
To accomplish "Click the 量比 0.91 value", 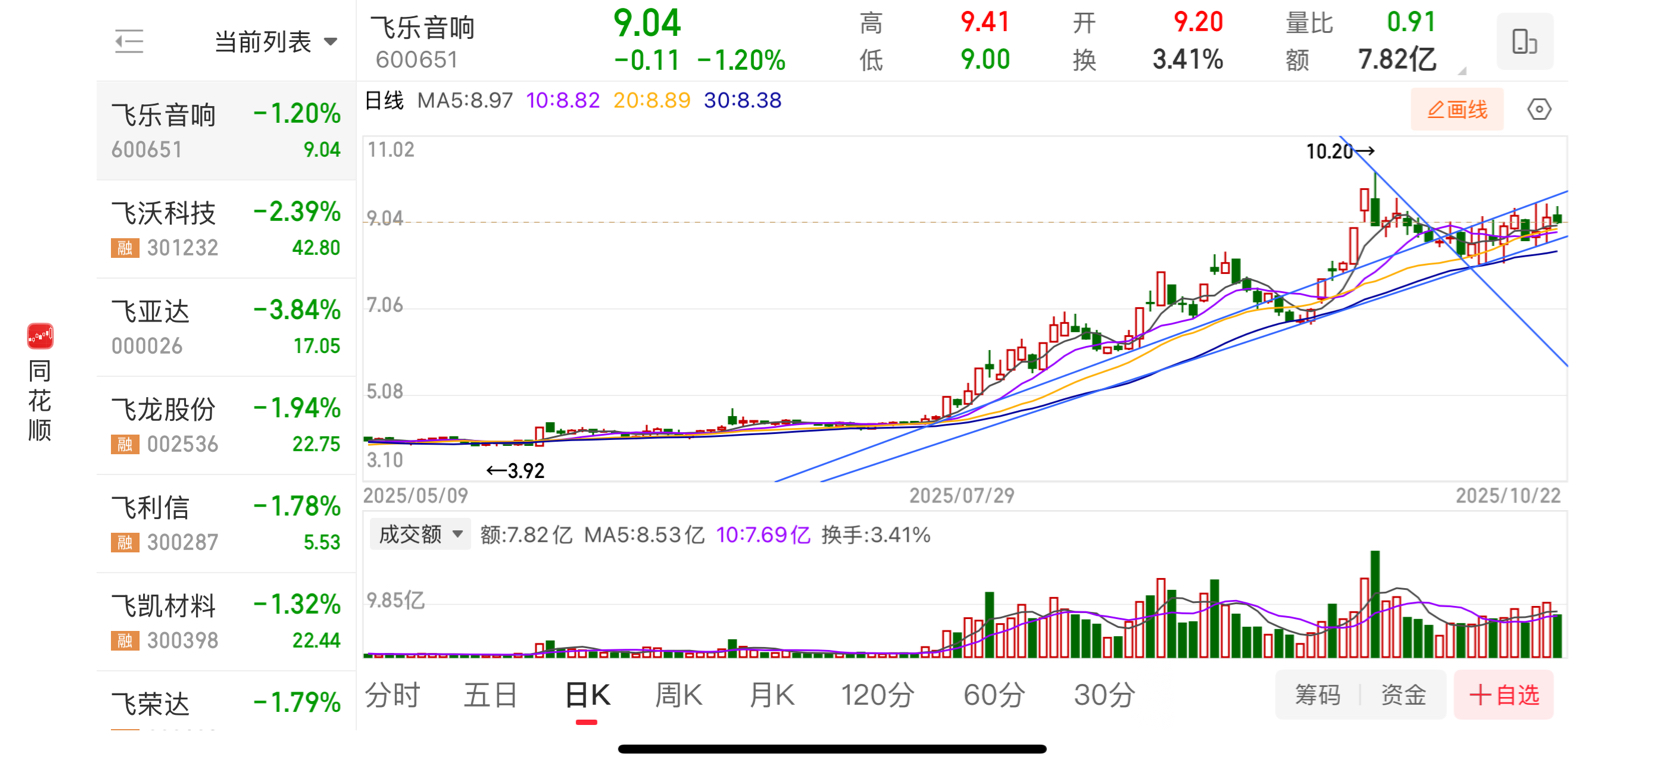I will pyautogui.click(x=1411, y=22).
